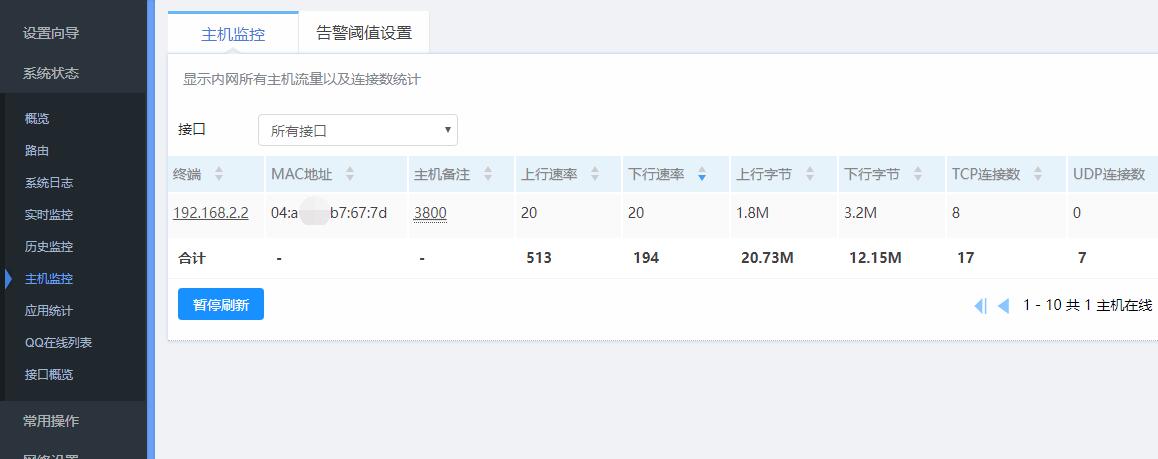Image resolution: width=1158 pixels, height=459 pixels.
Task: Sort by 下行速率 column arrows
Action: coord(702,174)
